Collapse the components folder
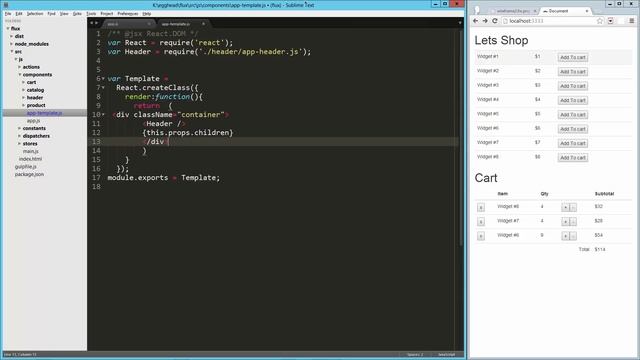The image size is (640, 360). [x=19, y=75]
